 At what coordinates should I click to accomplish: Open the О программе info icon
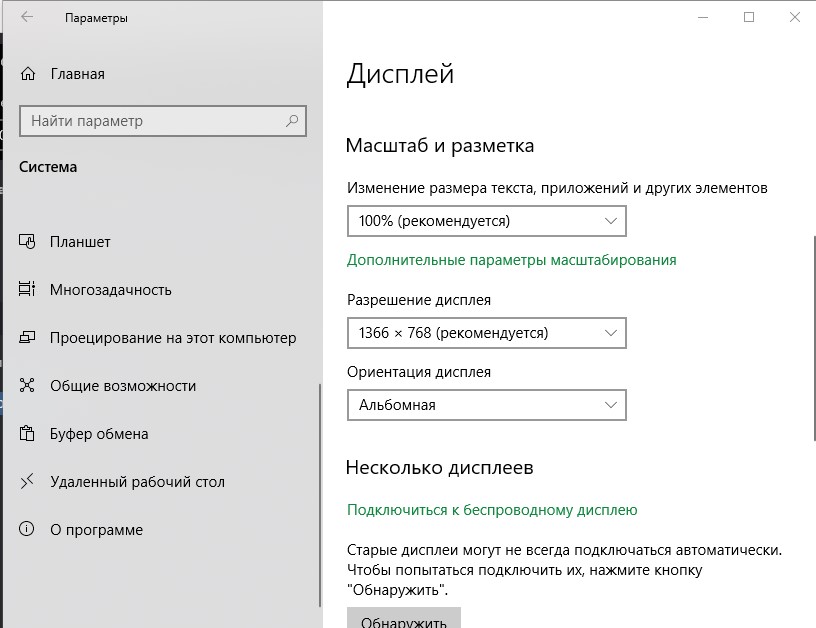[27, 529]
